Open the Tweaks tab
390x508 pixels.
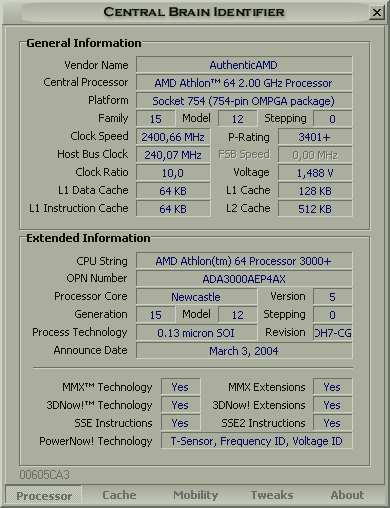pyautogui.click(x=272, y=495)
